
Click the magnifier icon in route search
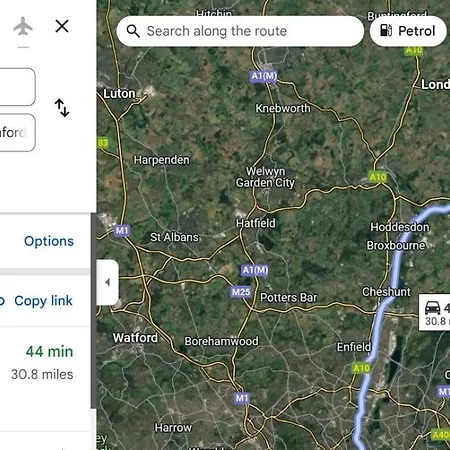pos(133,31)
